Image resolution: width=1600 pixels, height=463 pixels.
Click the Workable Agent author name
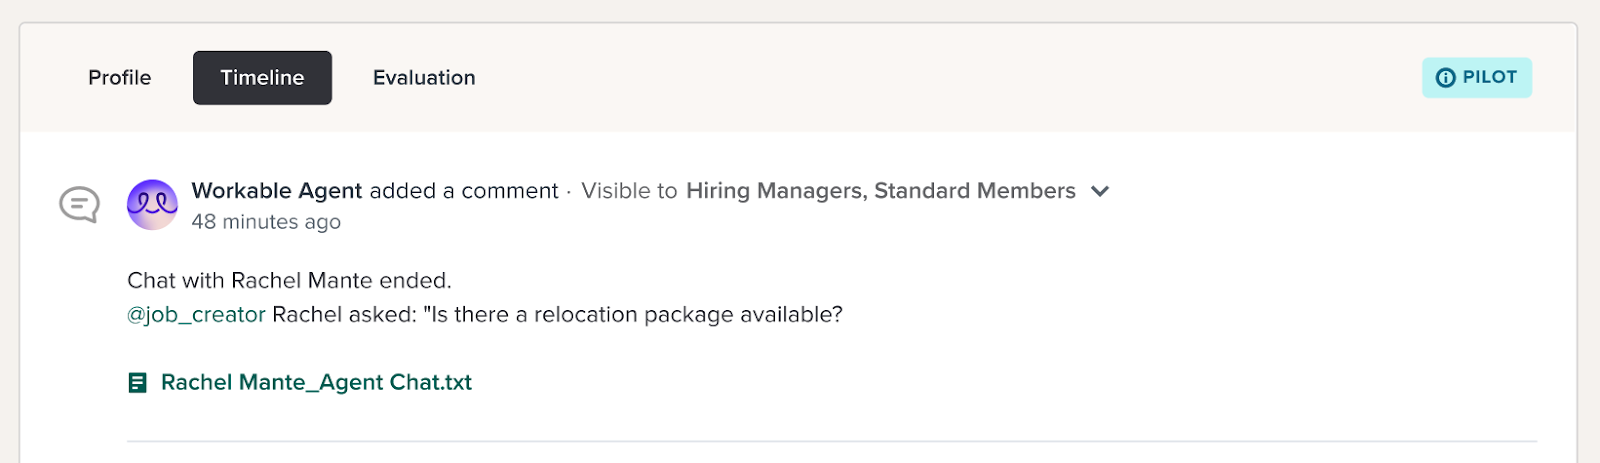pyautogui.click(x=276, y=191)
